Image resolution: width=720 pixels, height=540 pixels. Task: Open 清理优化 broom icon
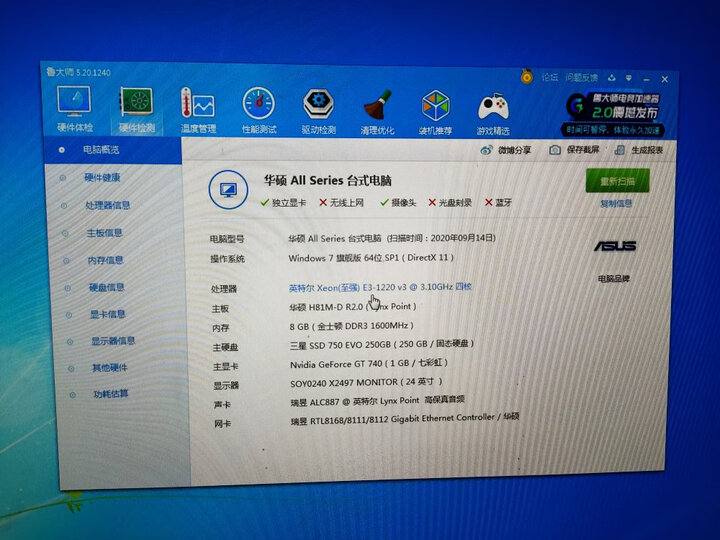coord(377,112)
